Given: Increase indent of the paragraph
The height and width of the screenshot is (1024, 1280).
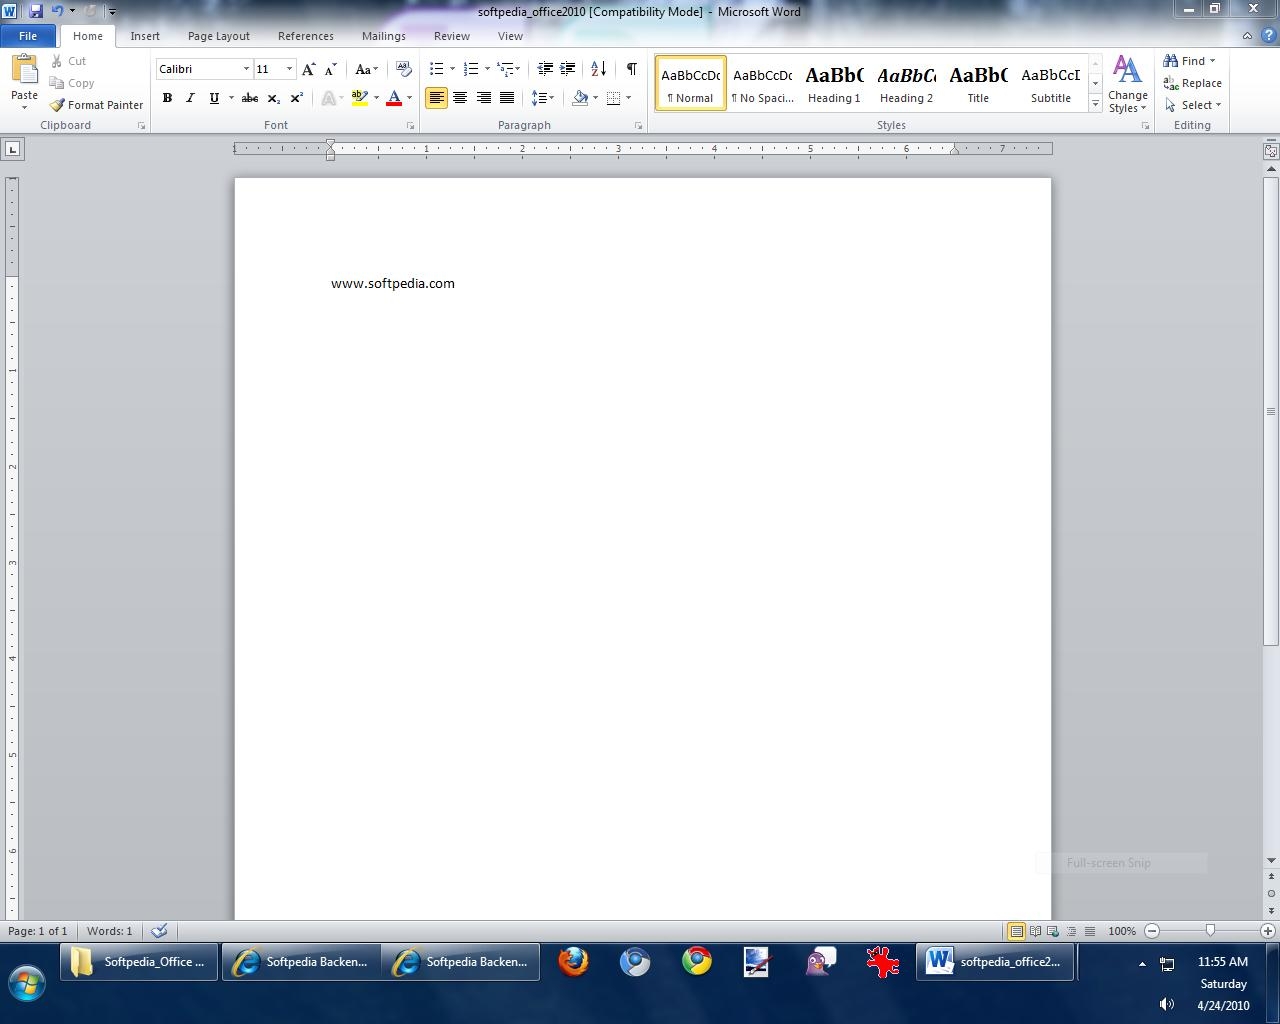Looking at the screenshot, I should (568, 69).
